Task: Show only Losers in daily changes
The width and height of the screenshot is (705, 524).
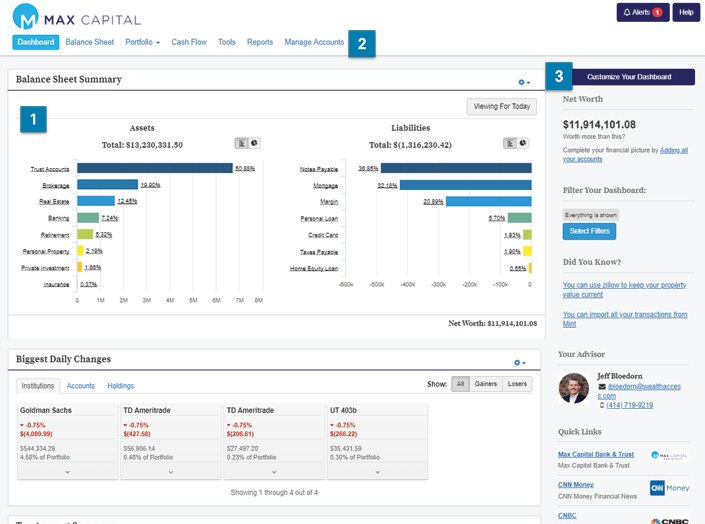Action: [517, 384]
